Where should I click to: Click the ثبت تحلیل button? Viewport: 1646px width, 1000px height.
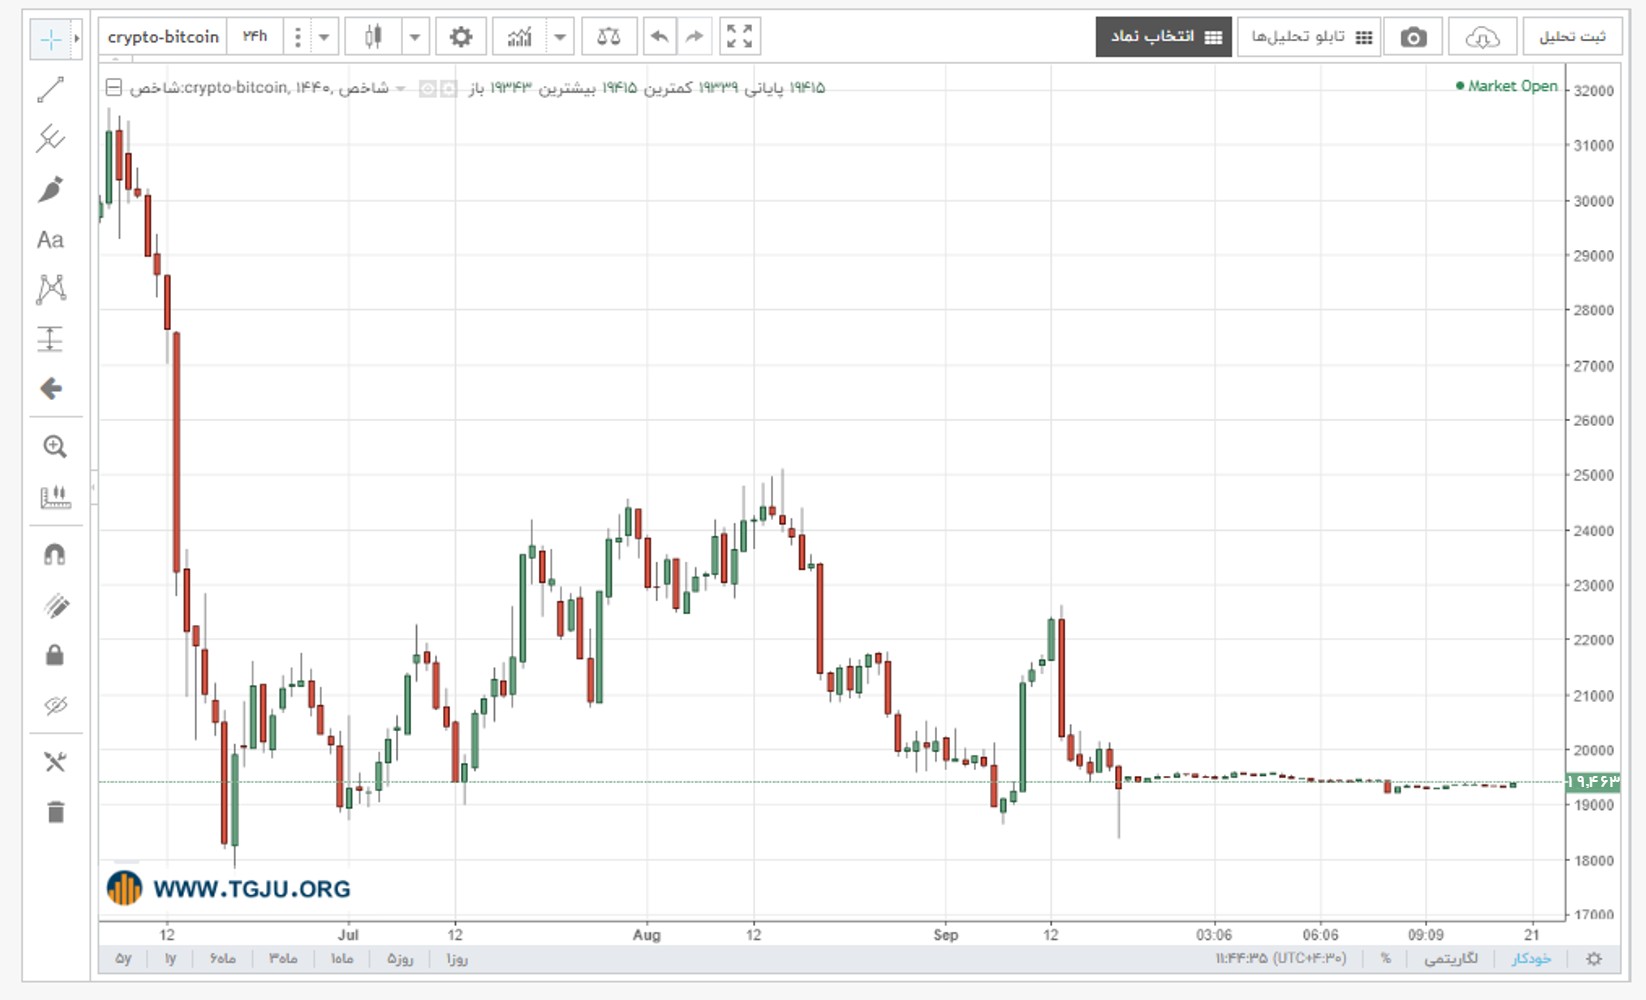[x=1572, y=37]
